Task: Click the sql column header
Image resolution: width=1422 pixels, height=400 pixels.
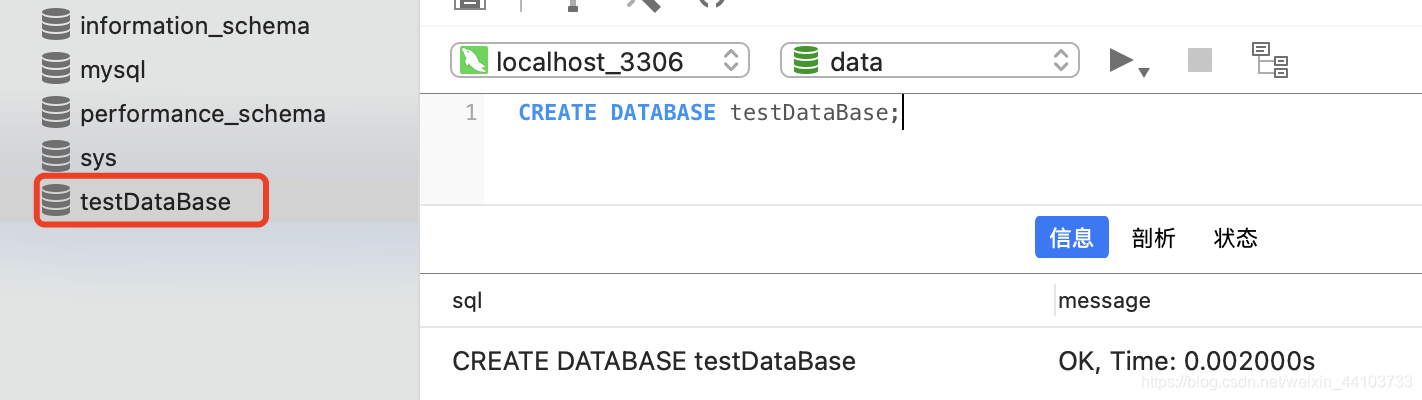Action: click(x=467, y=300)
